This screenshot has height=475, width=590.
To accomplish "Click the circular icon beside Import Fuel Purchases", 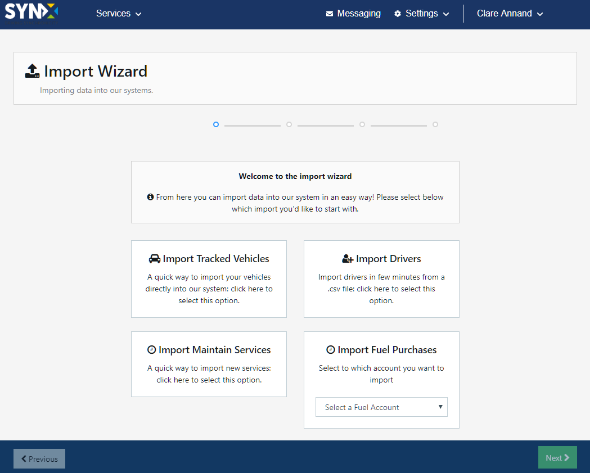I will tap(330, 350).
